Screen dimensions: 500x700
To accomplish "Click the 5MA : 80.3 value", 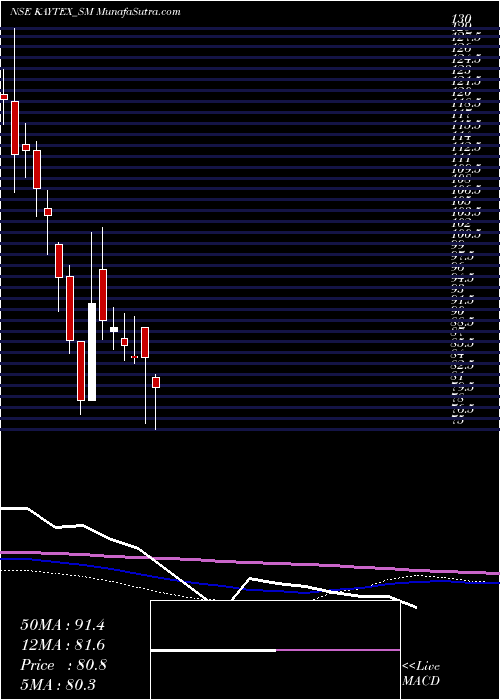I will [x=58, y=684].
